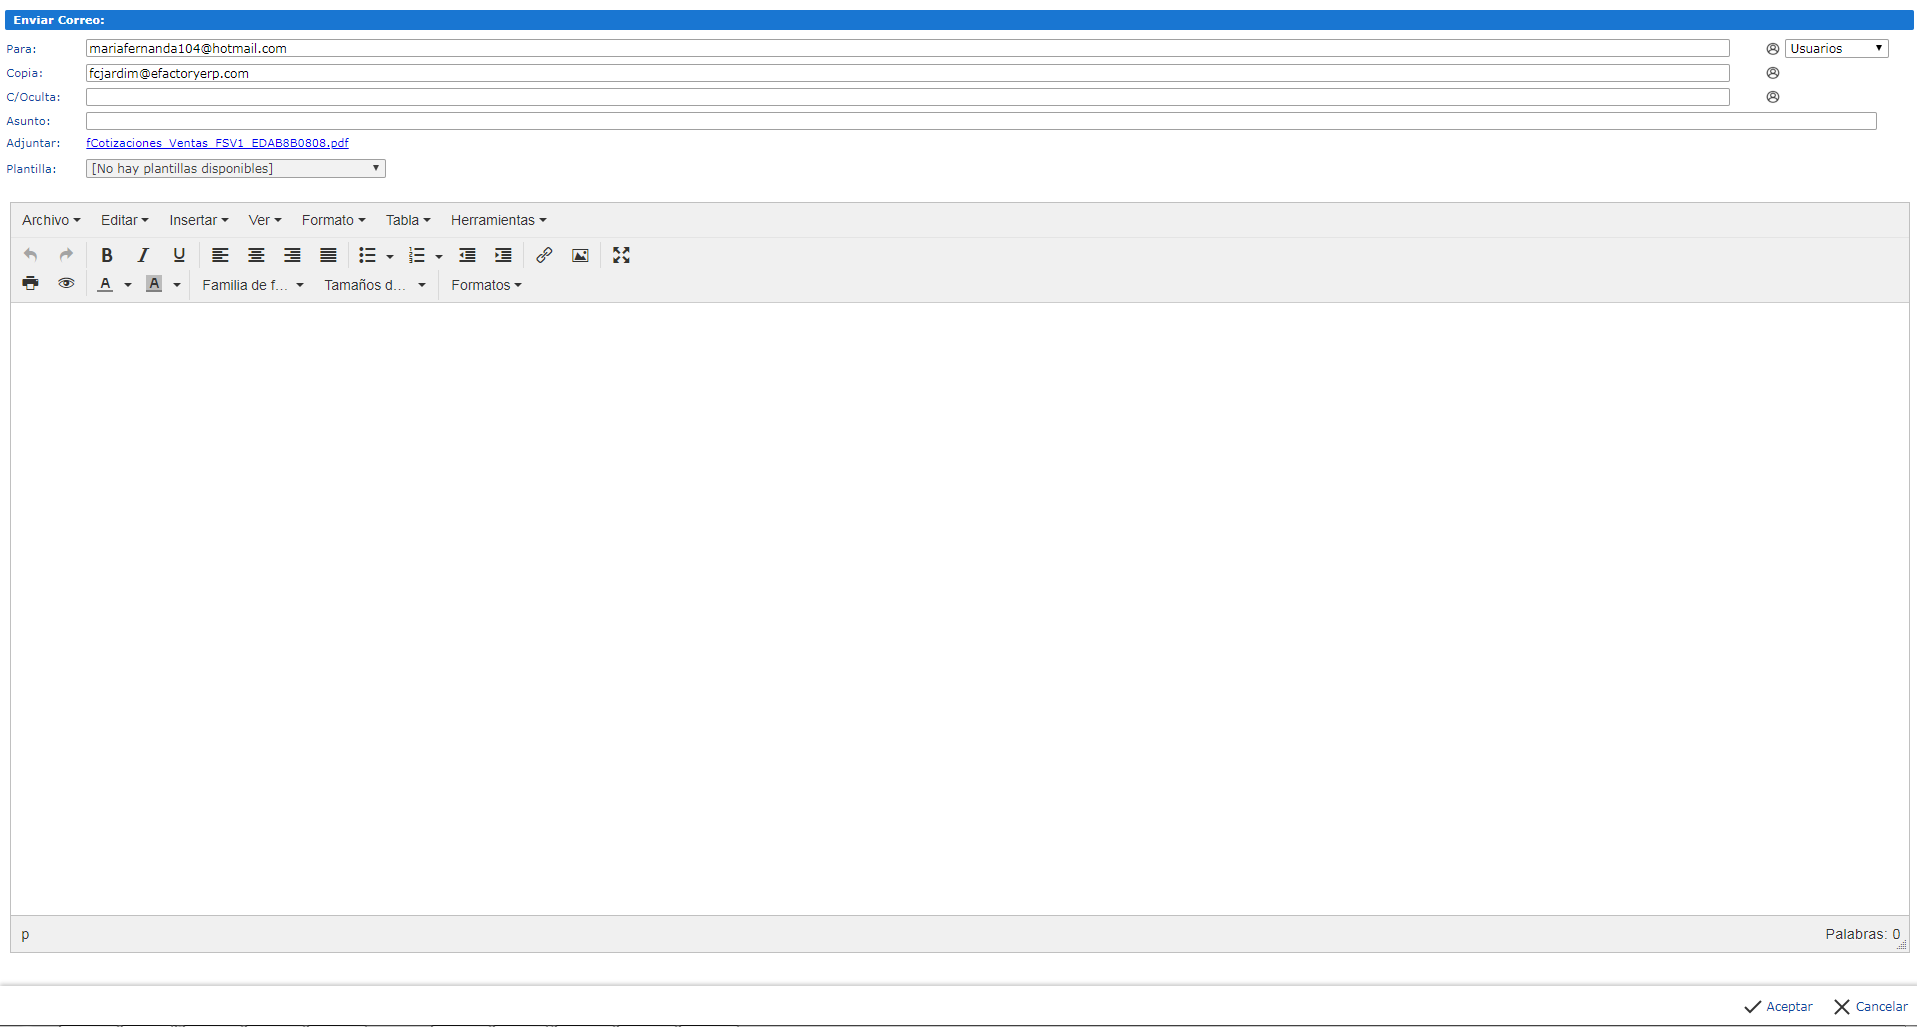Pick contact for the Copia field
This screenshot has width=1917, height=1027.
[x=1772, y=73]
